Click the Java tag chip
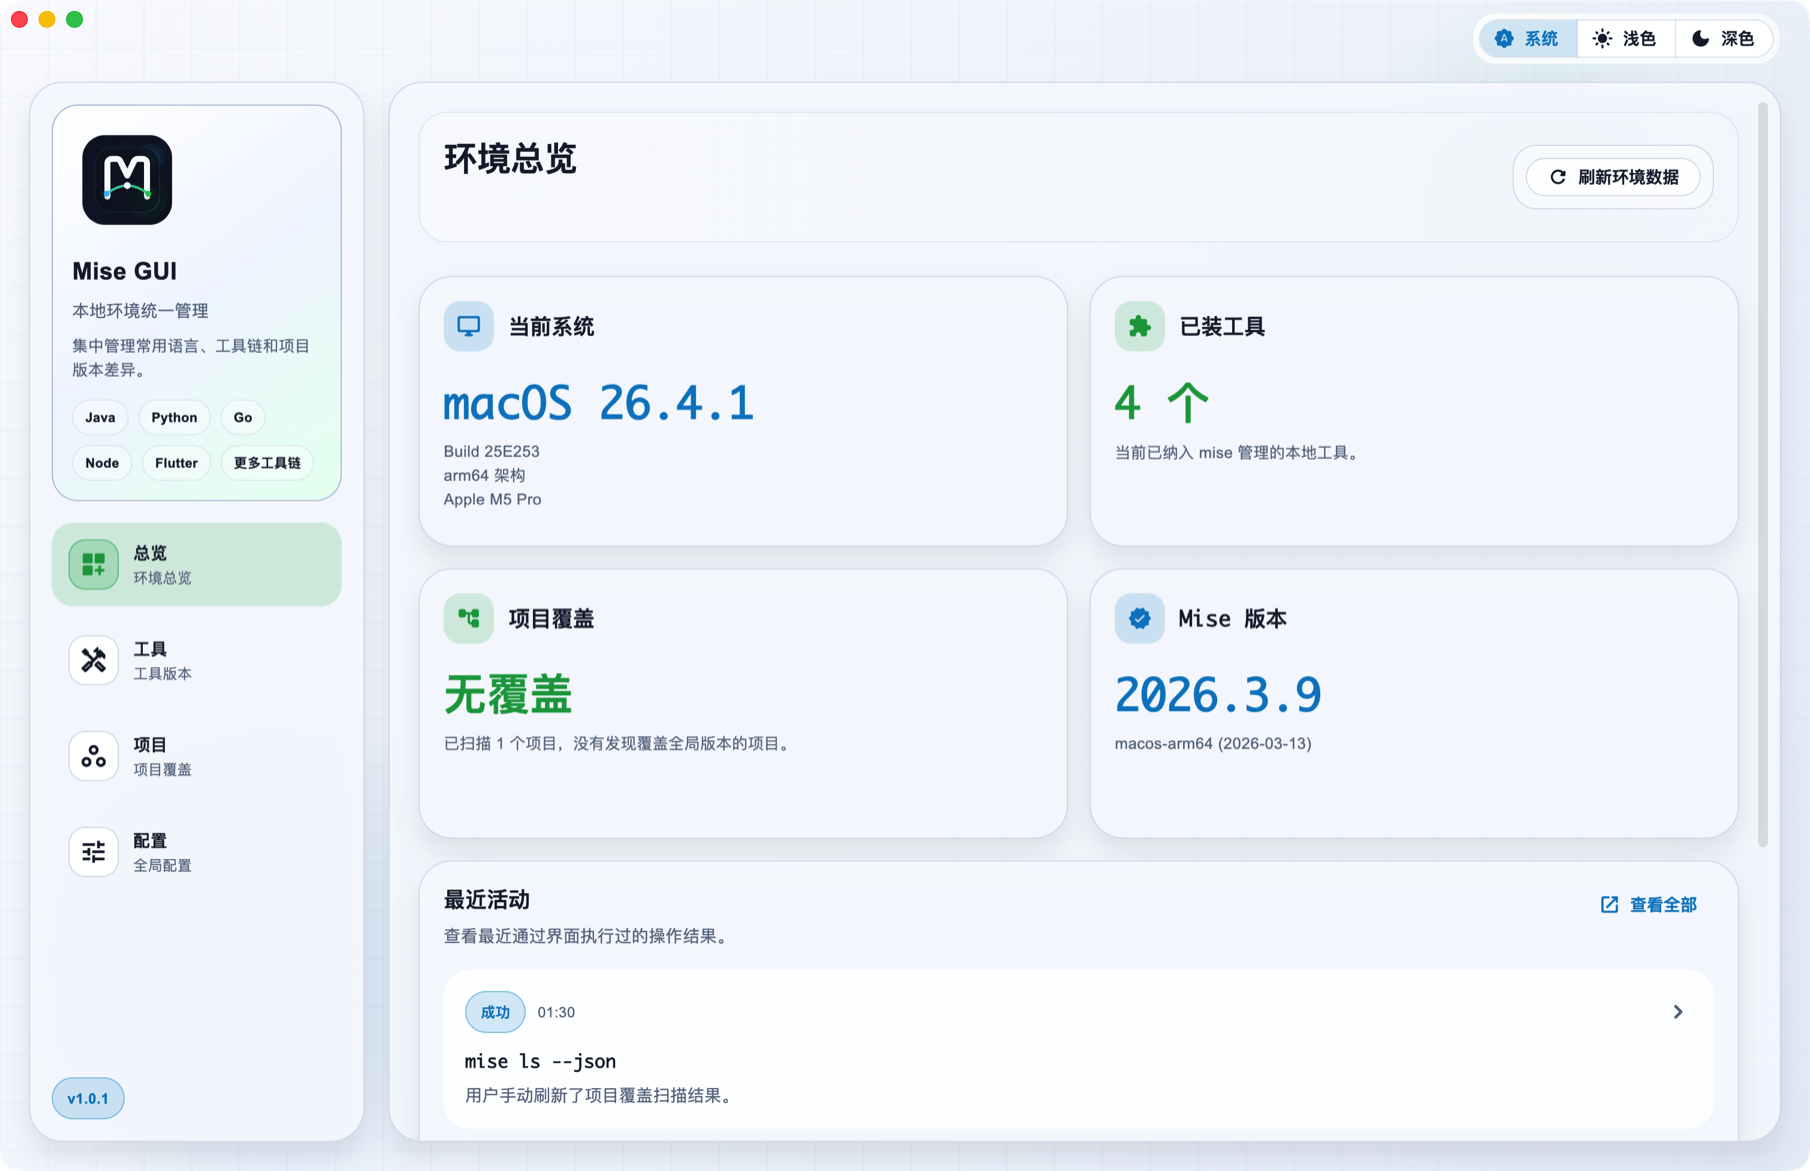The width and height of the screenshot is (1810, 1171). point(100,417)
